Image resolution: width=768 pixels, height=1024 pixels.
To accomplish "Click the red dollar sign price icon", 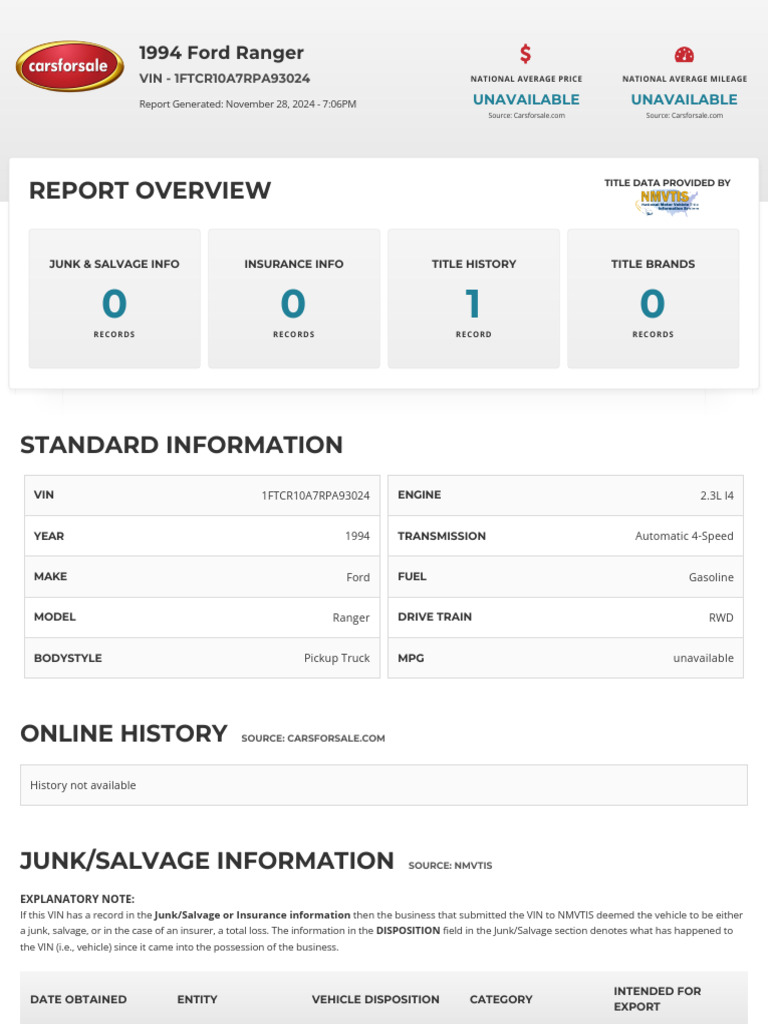I will pyautogui.click(x=526, y=54).
